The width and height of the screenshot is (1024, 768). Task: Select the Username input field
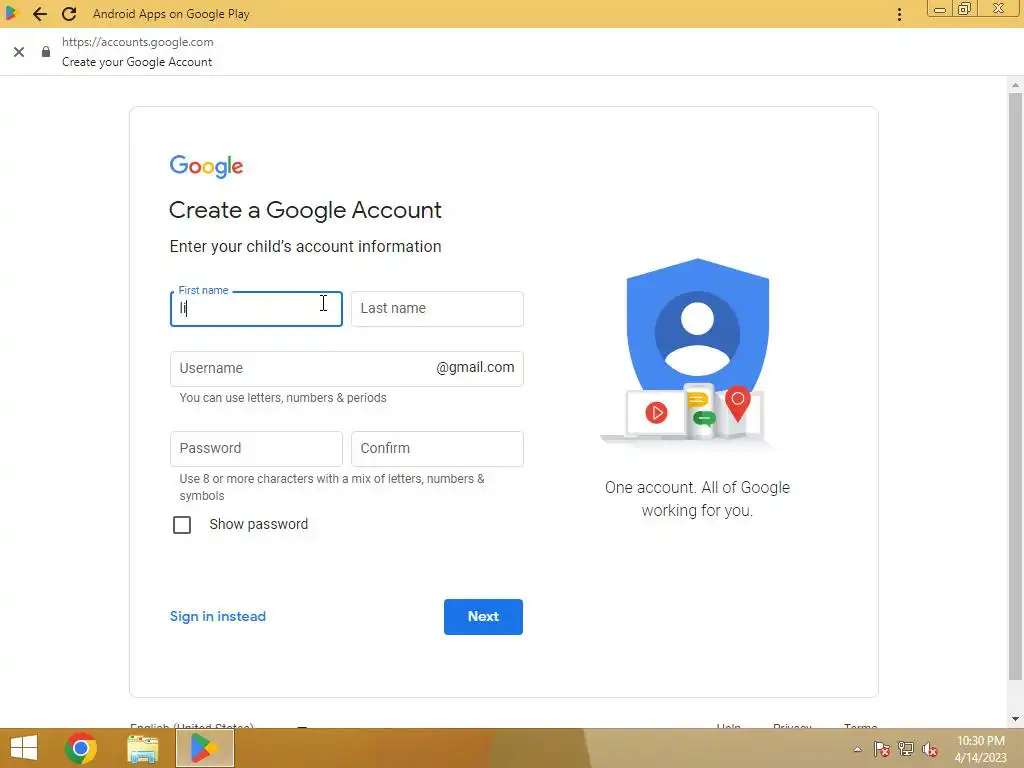[x=347, y=369]
